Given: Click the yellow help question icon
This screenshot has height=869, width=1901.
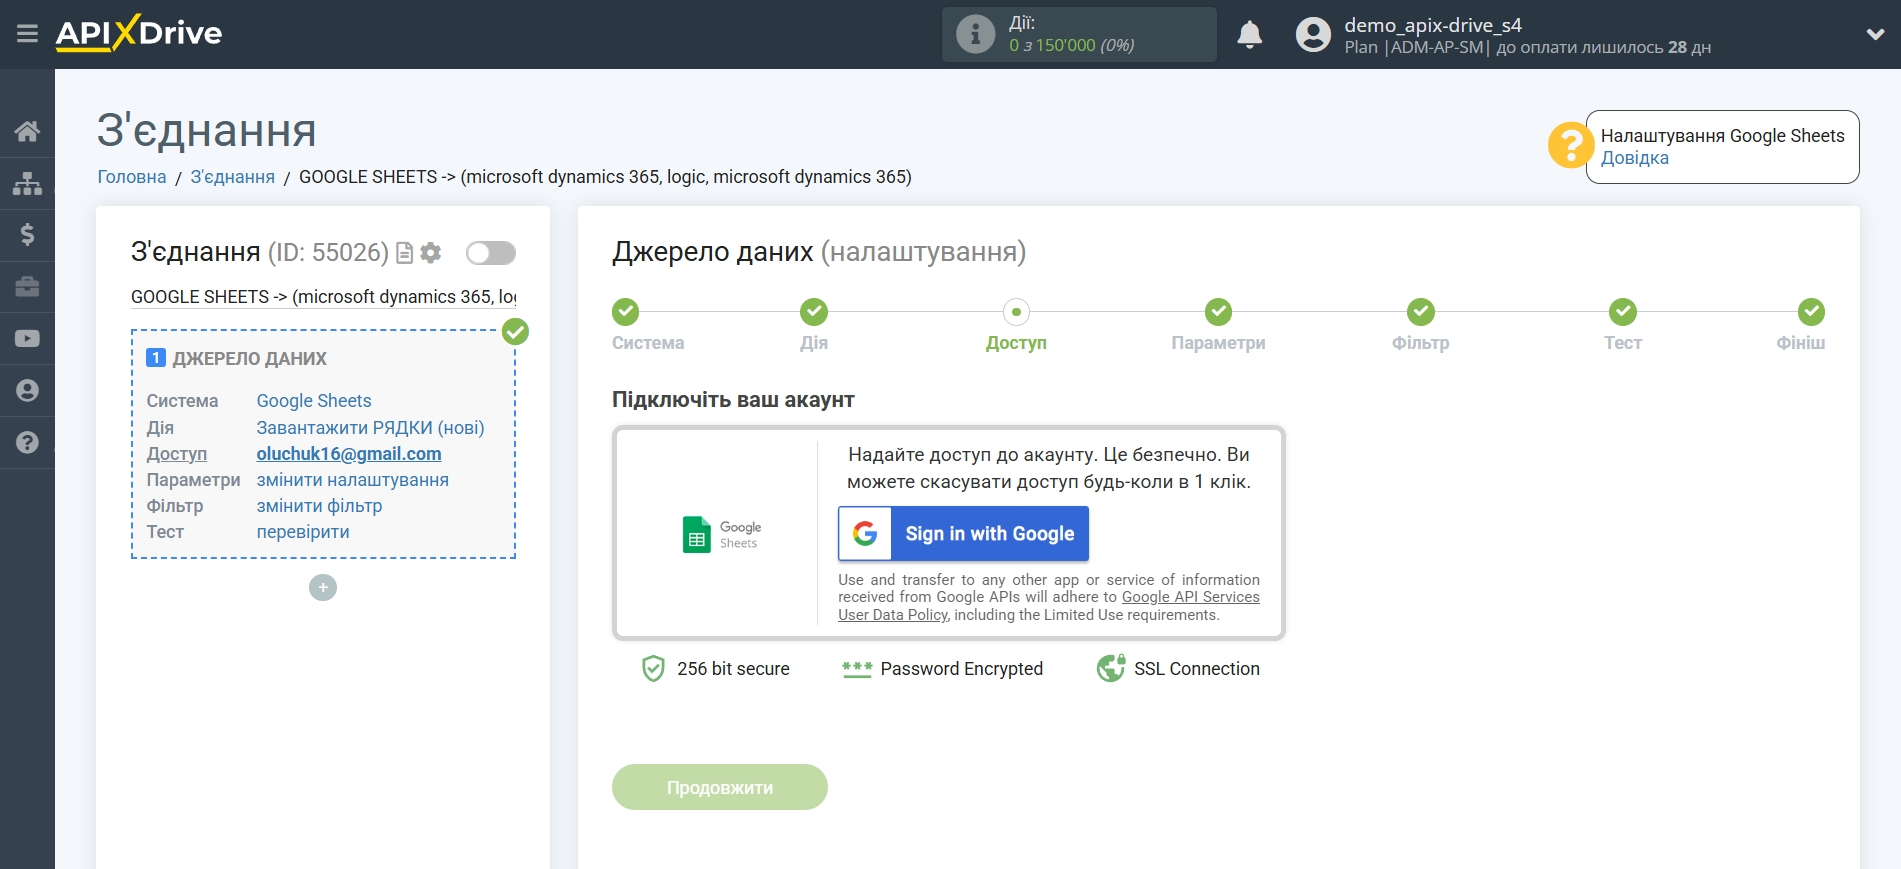Looking at the screenshot, I should [x=1570, y=146].
